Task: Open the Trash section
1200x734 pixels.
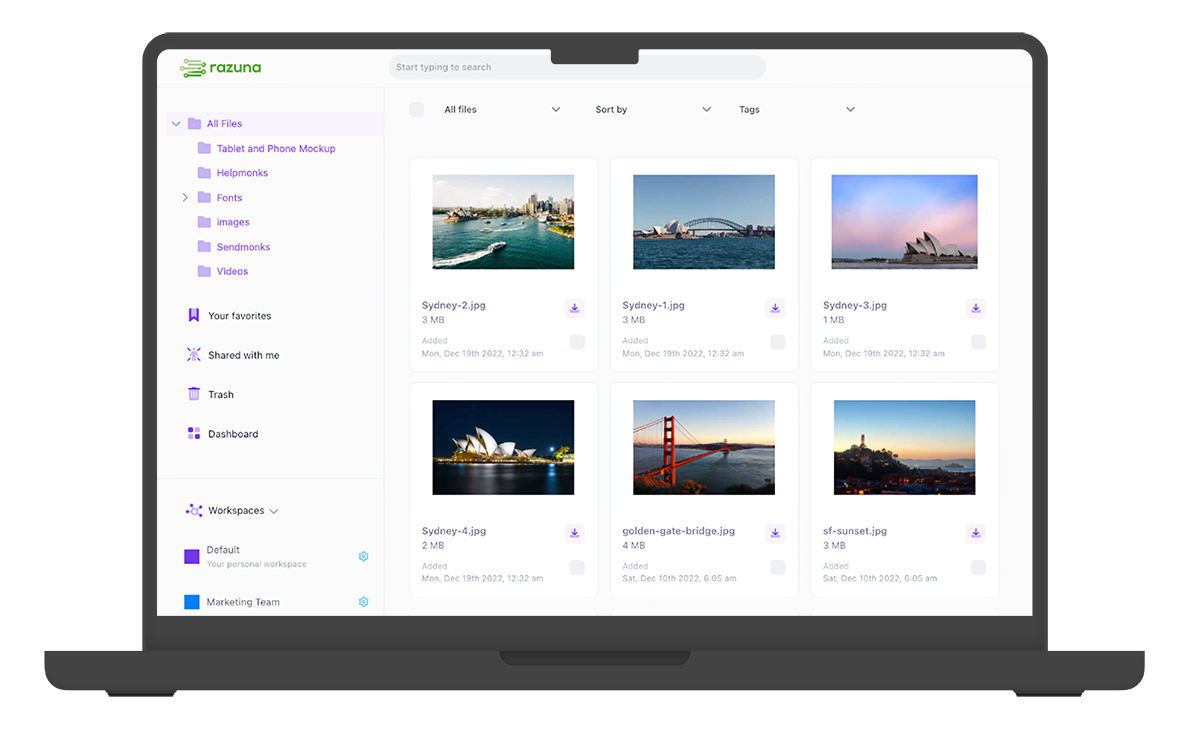Action: [221, 394]
